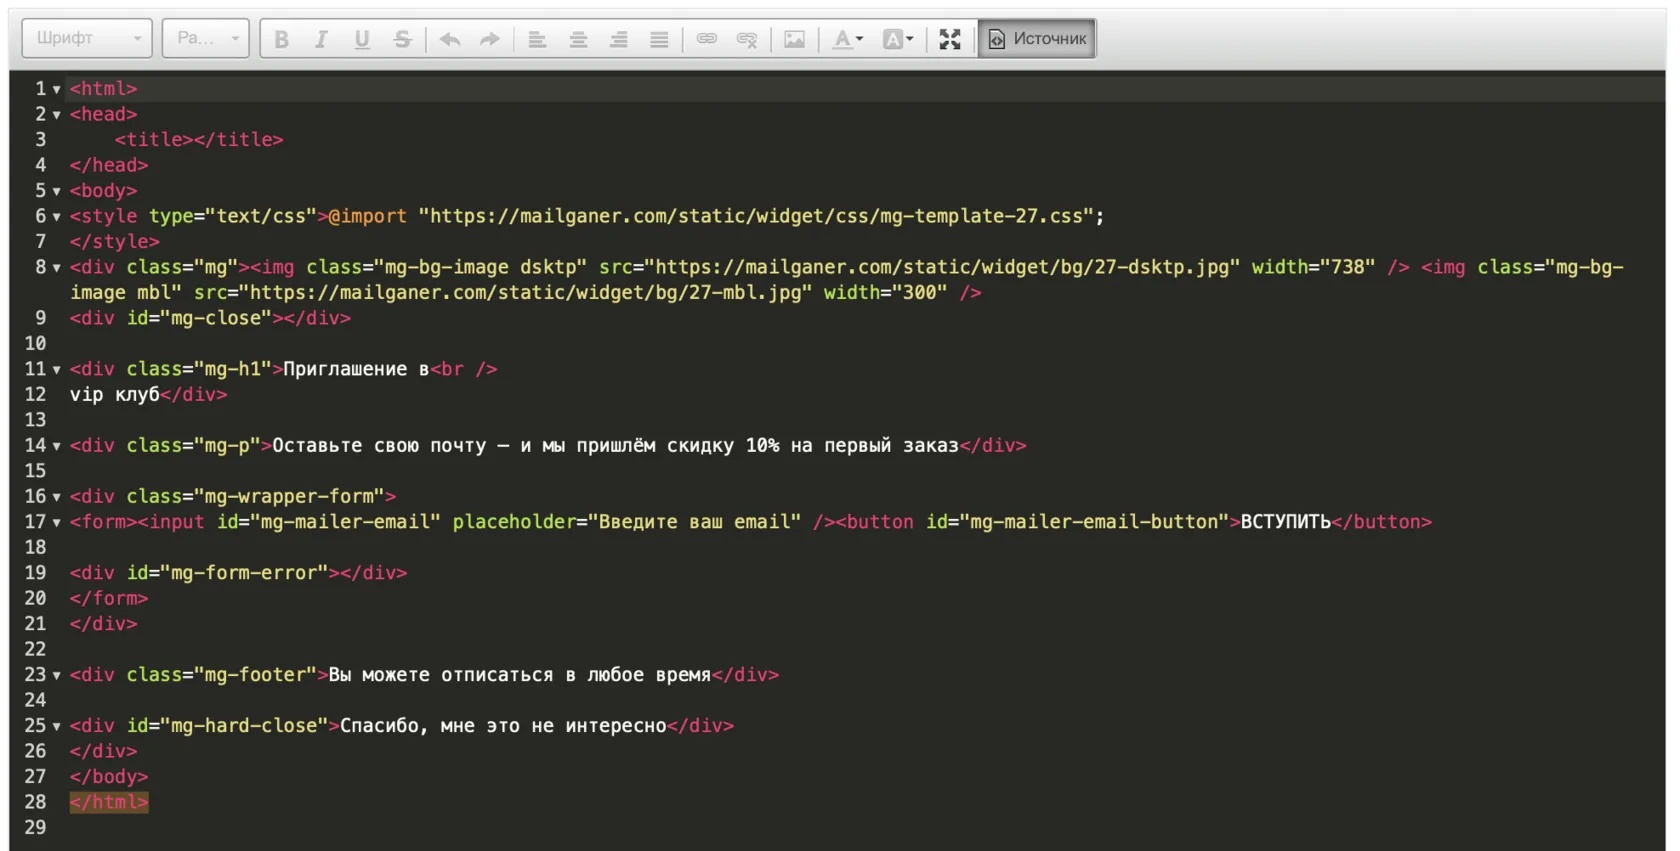Justify text alignment

659,39
